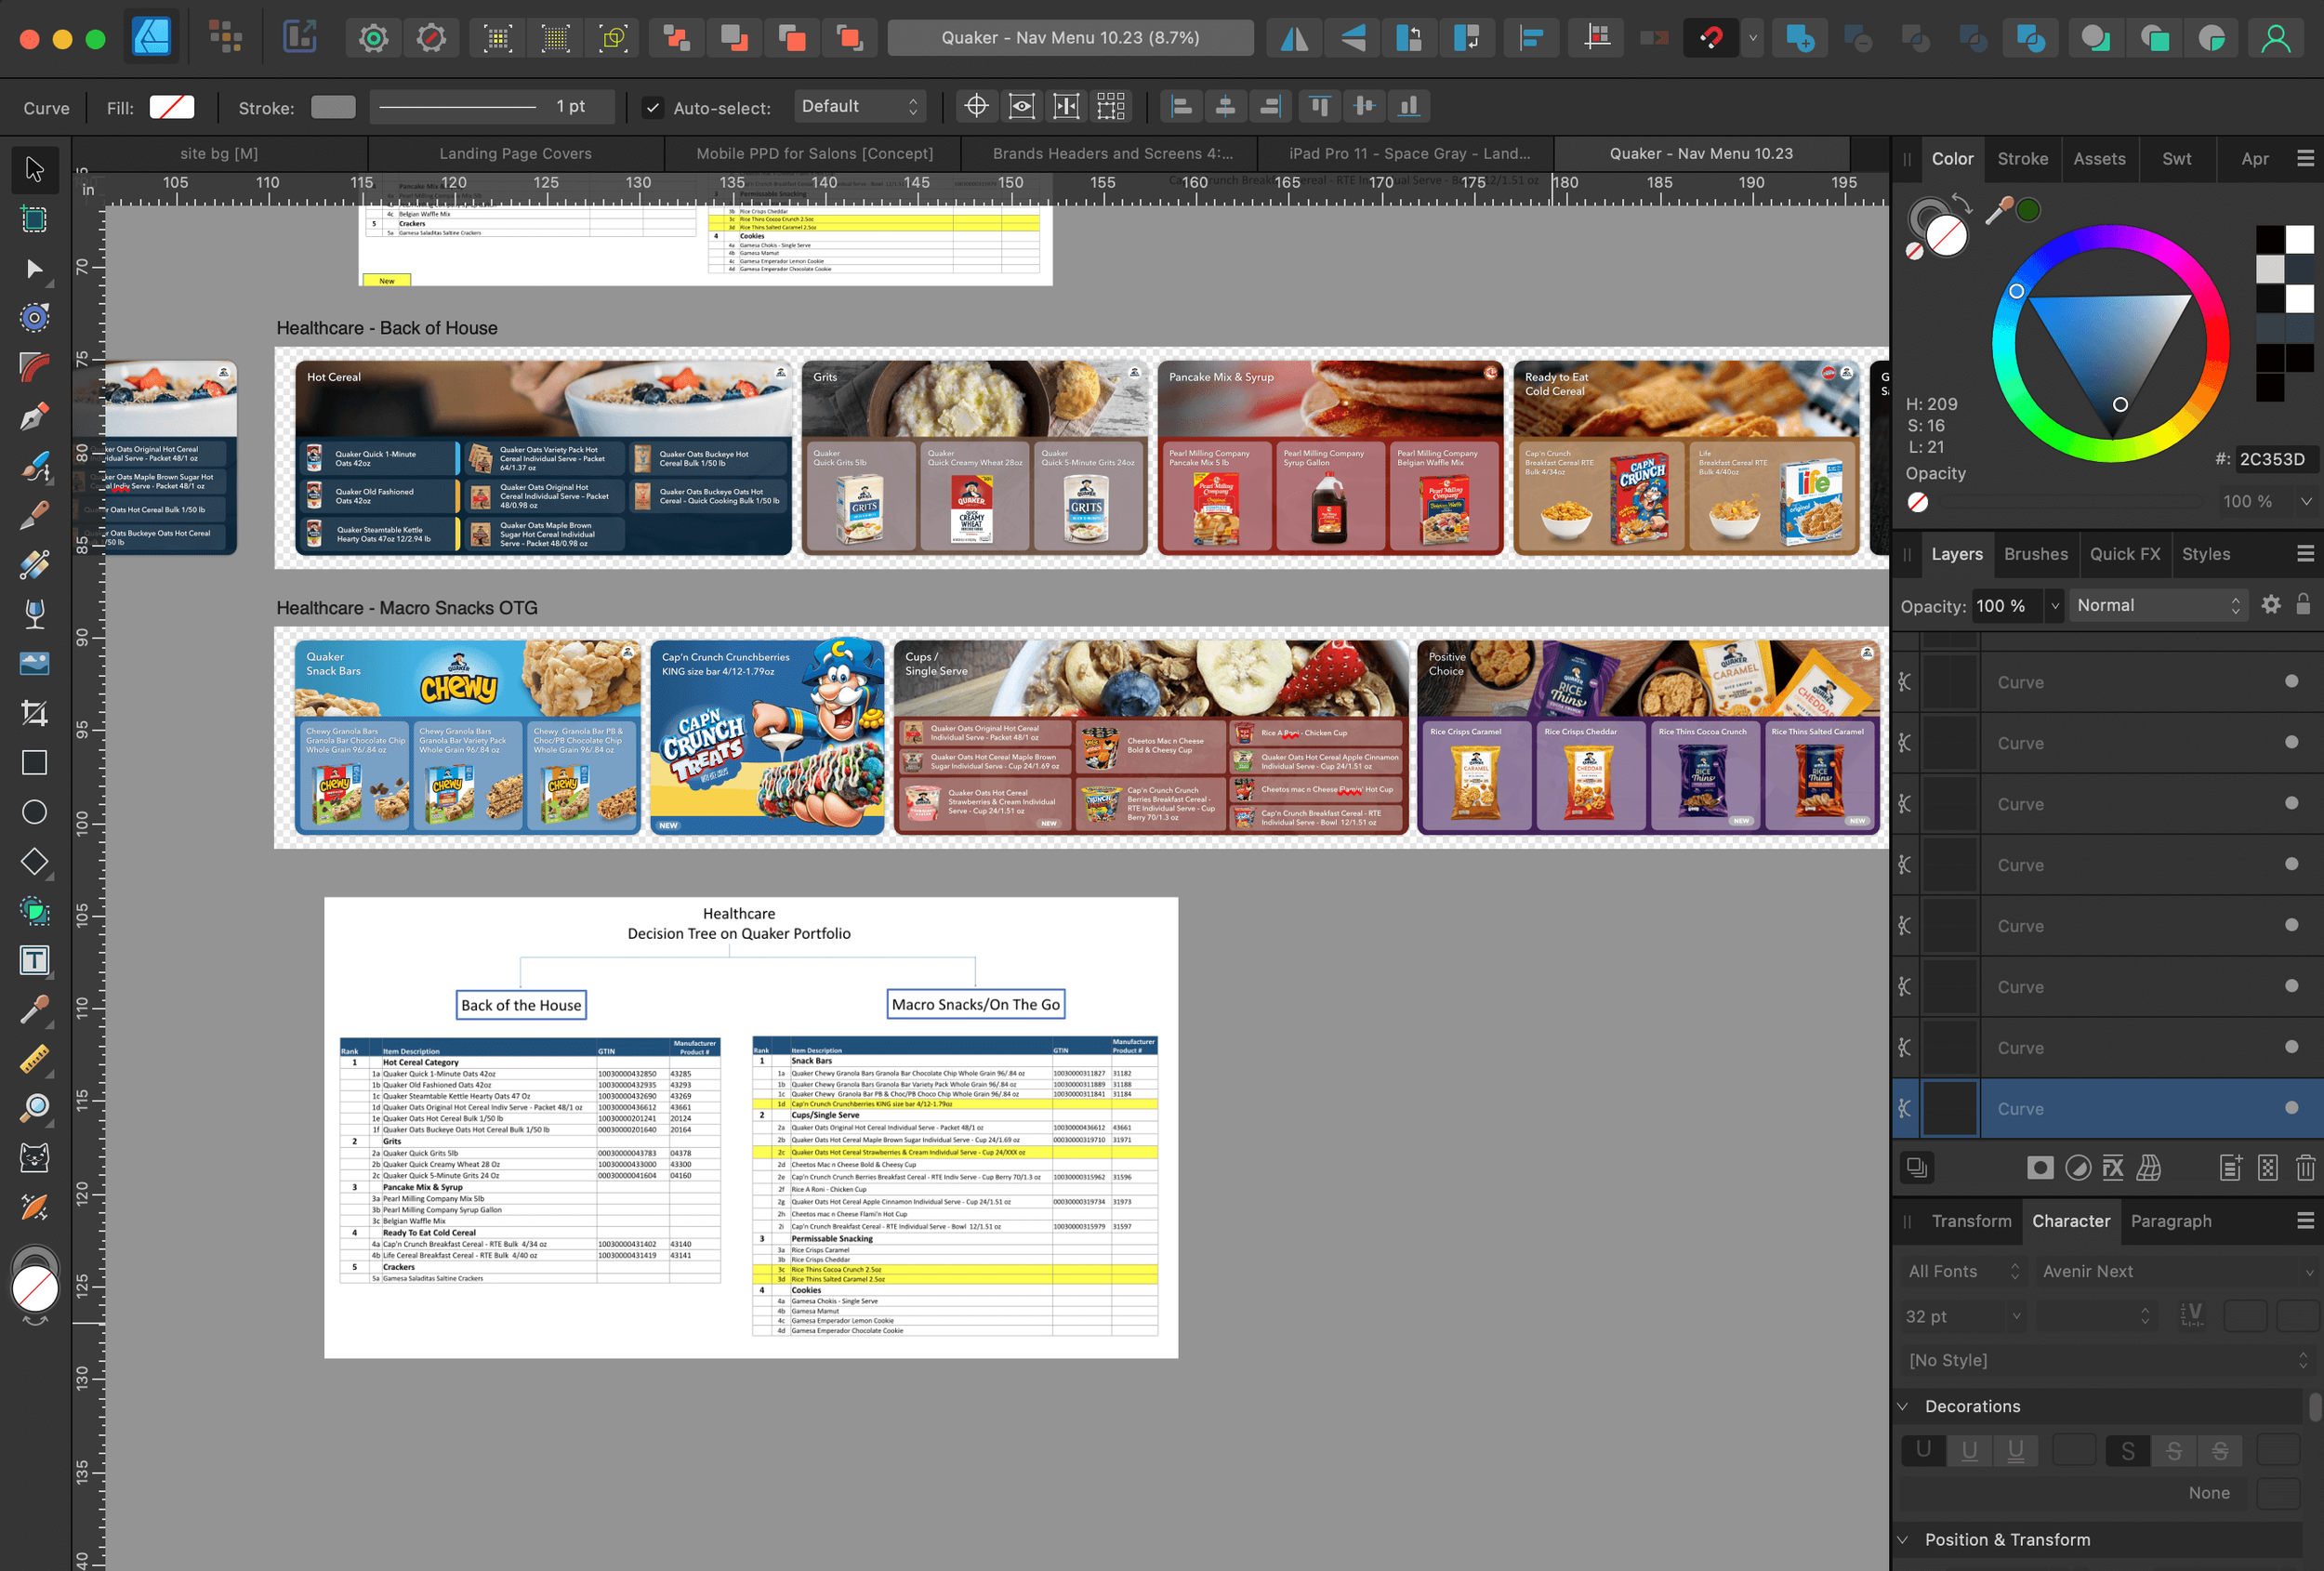Pick color with the eyedropper icon
The height and width of the screenshot is (1571, 2324).
click(1998, 210)
